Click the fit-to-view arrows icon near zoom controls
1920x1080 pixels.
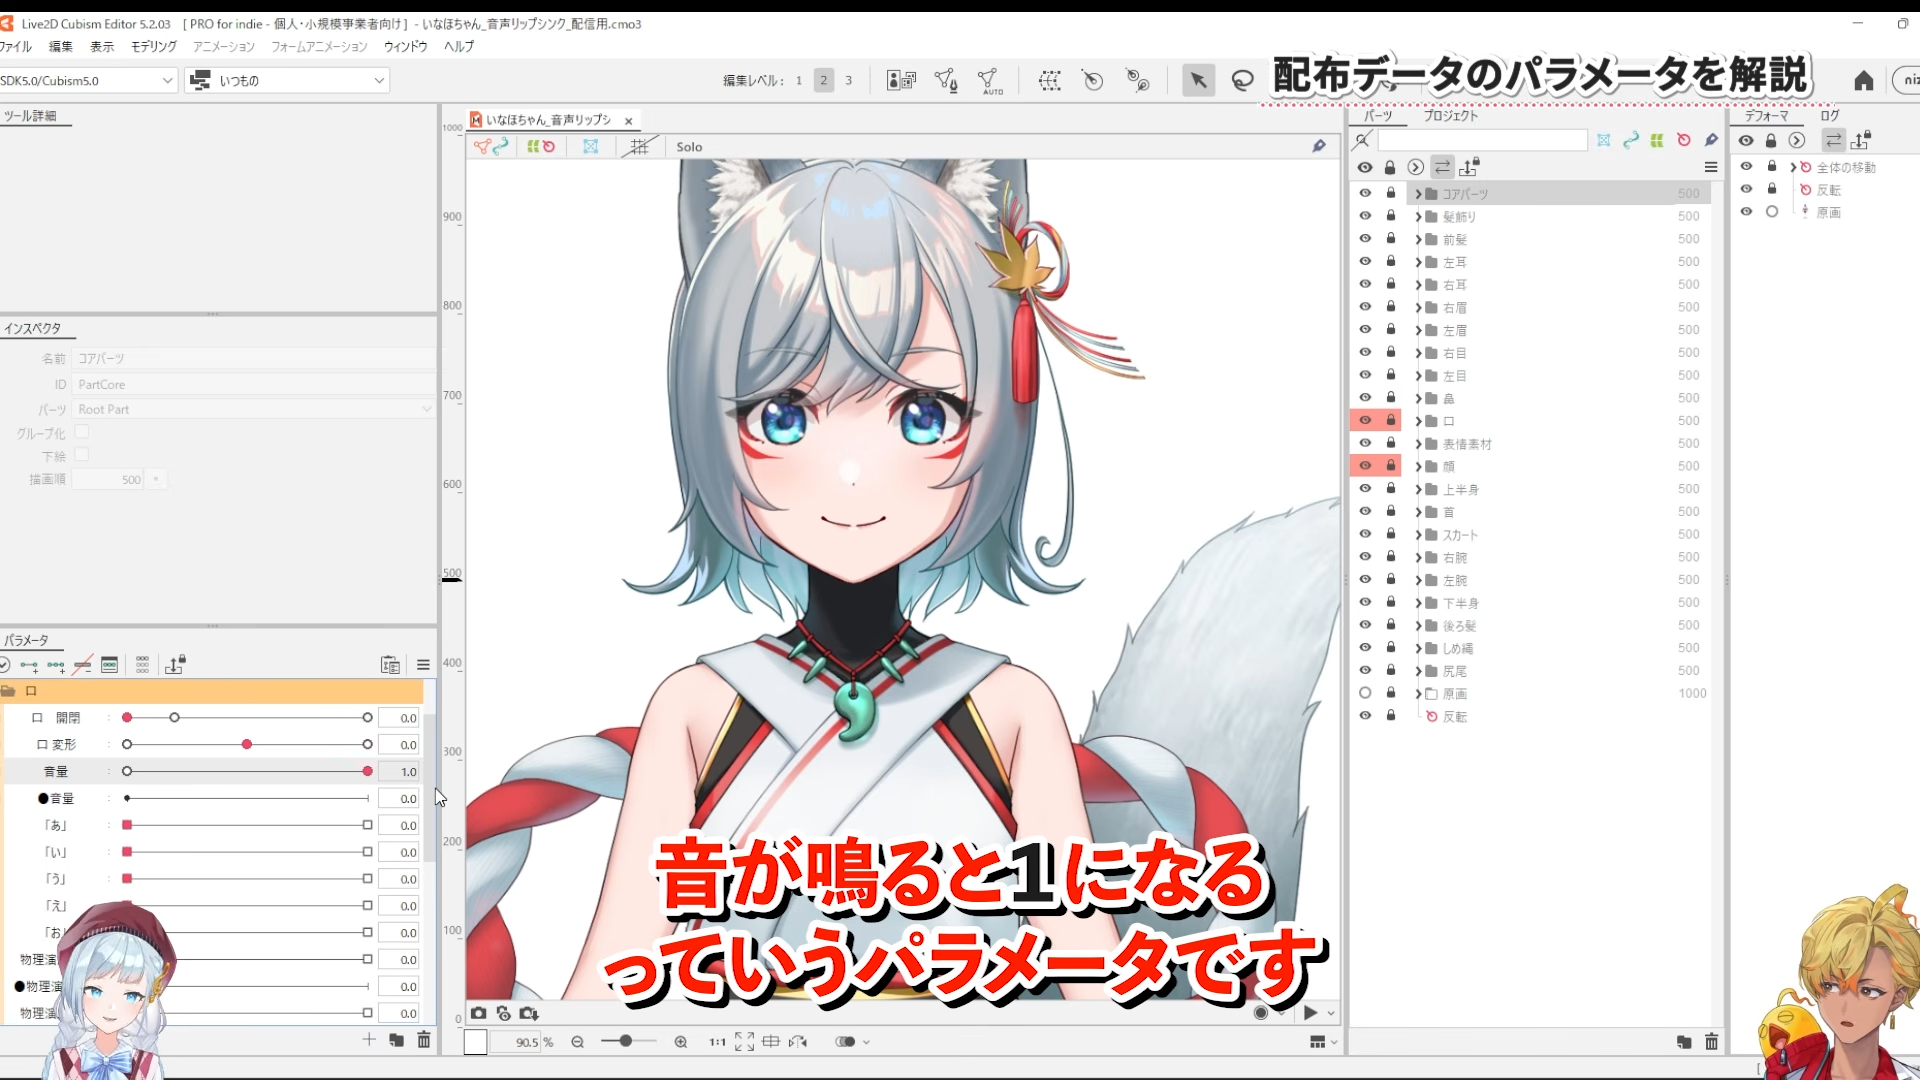pyautogui.click(x=745, y=1041)
